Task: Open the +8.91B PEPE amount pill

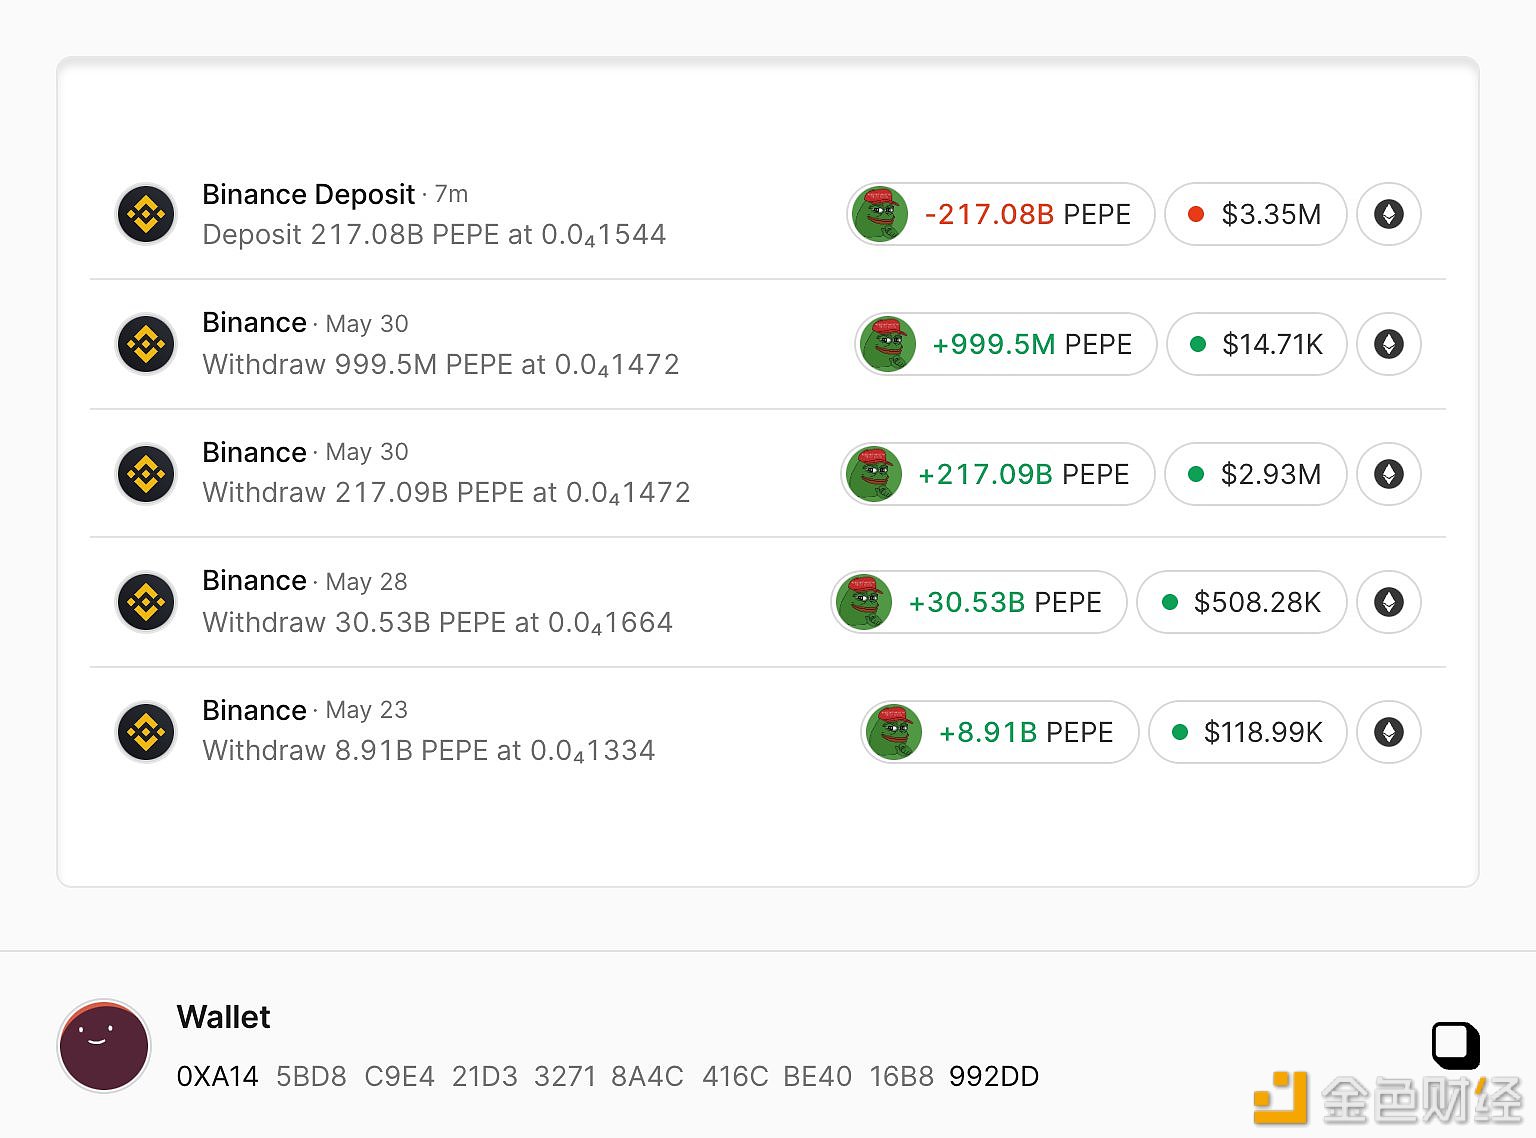Action: point(999,732)
